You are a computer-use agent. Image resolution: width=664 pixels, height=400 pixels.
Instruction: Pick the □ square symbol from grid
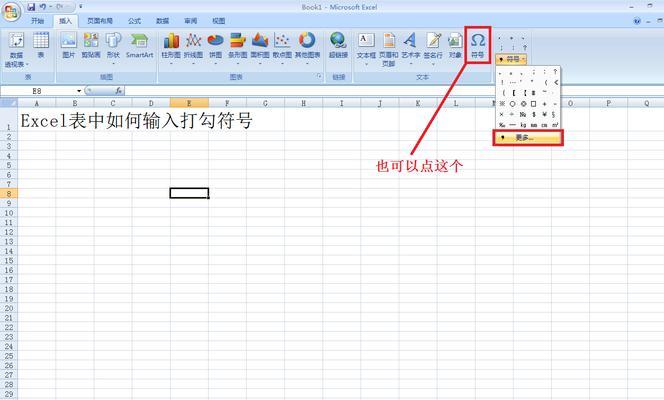coord(534,104)
